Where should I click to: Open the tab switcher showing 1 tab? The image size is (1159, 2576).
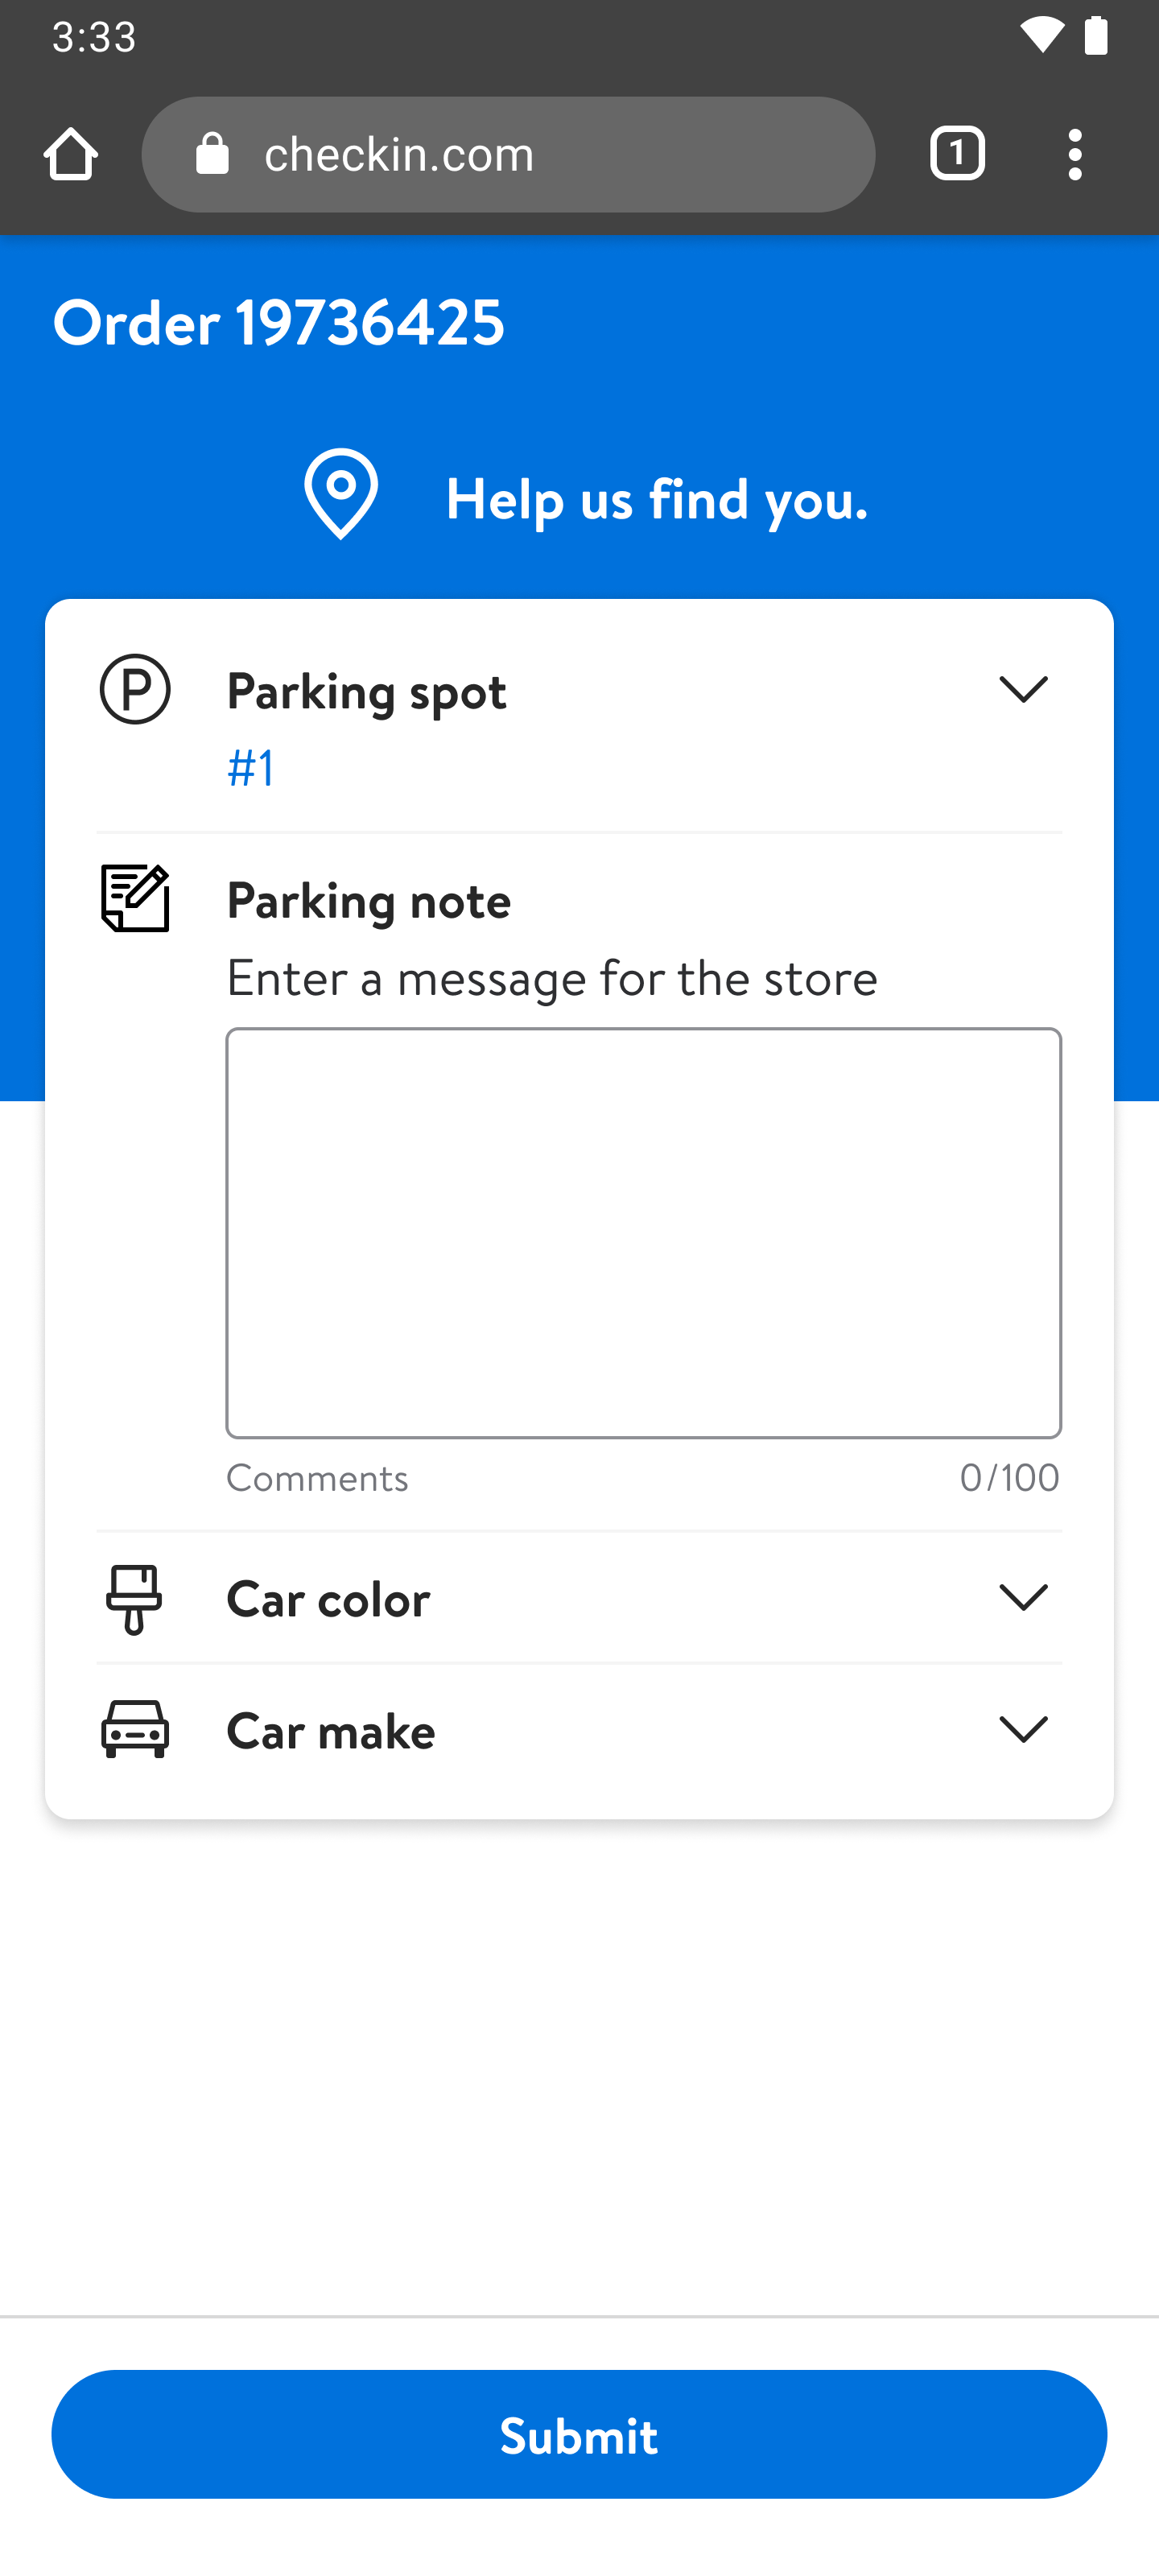pyautogui.click(x=957, y=155)
